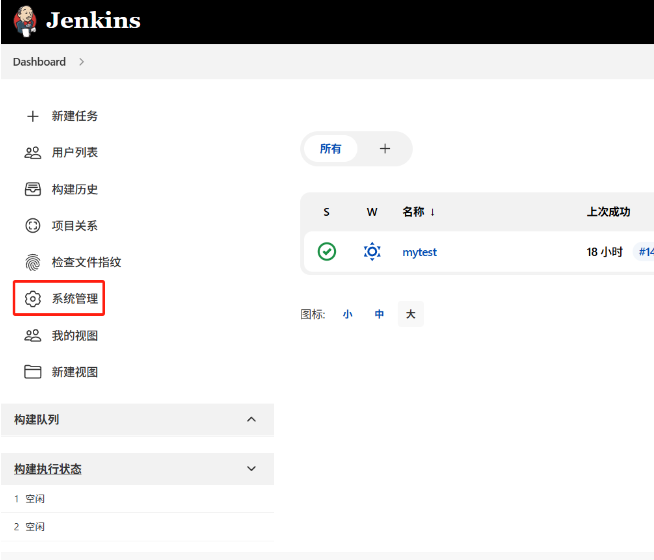
Task: Click the people icon beside 我的视图
Action: point(33,336)
